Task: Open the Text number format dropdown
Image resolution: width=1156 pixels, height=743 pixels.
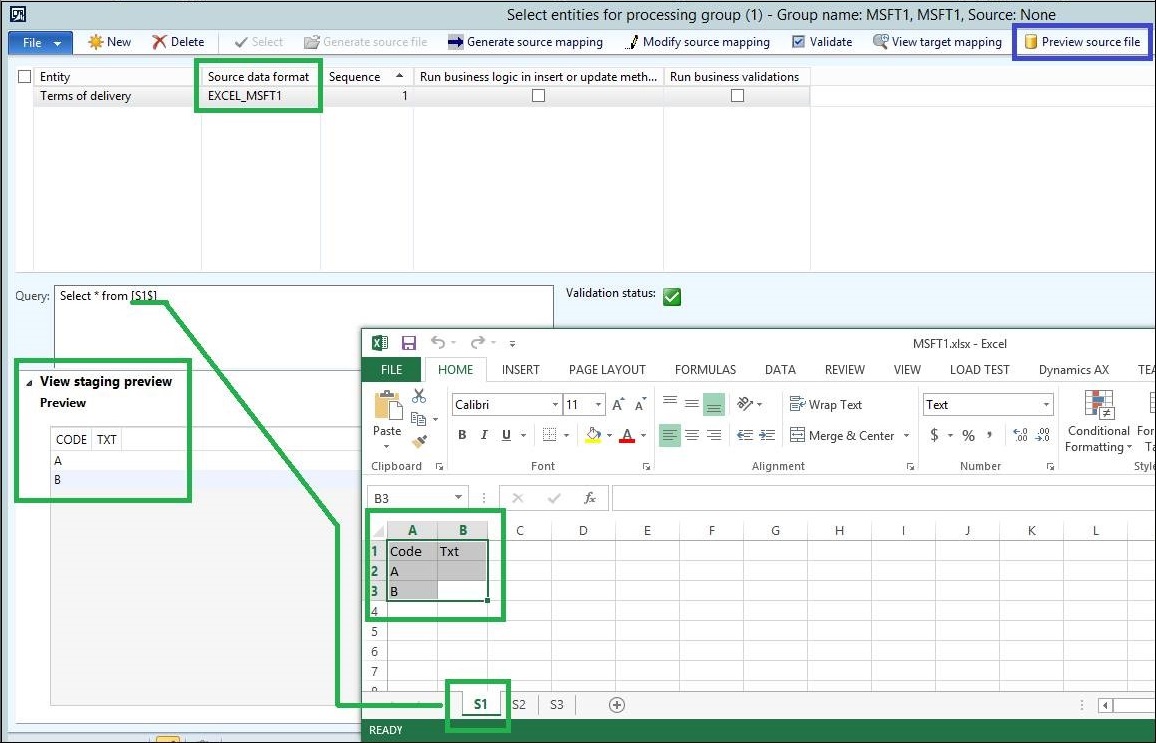Action: pyautogui.click(x=1046, y=405)
